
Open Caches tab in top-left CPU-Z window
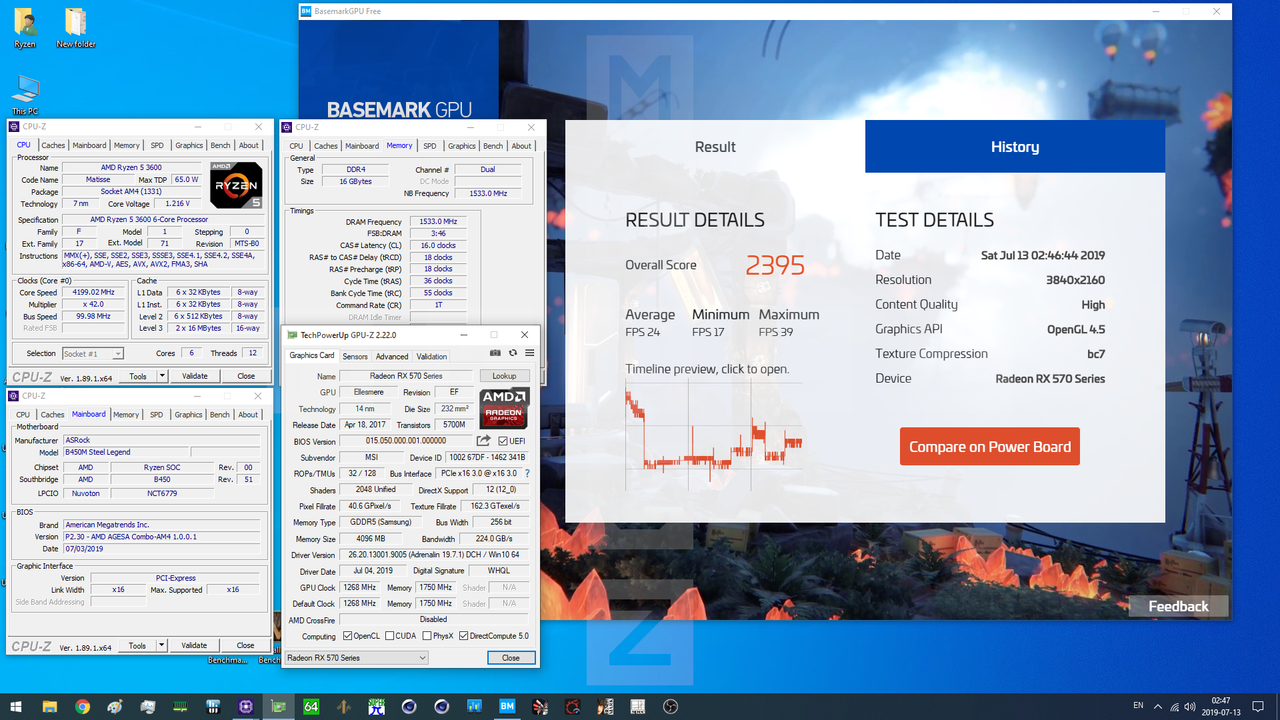pos(53,145)
